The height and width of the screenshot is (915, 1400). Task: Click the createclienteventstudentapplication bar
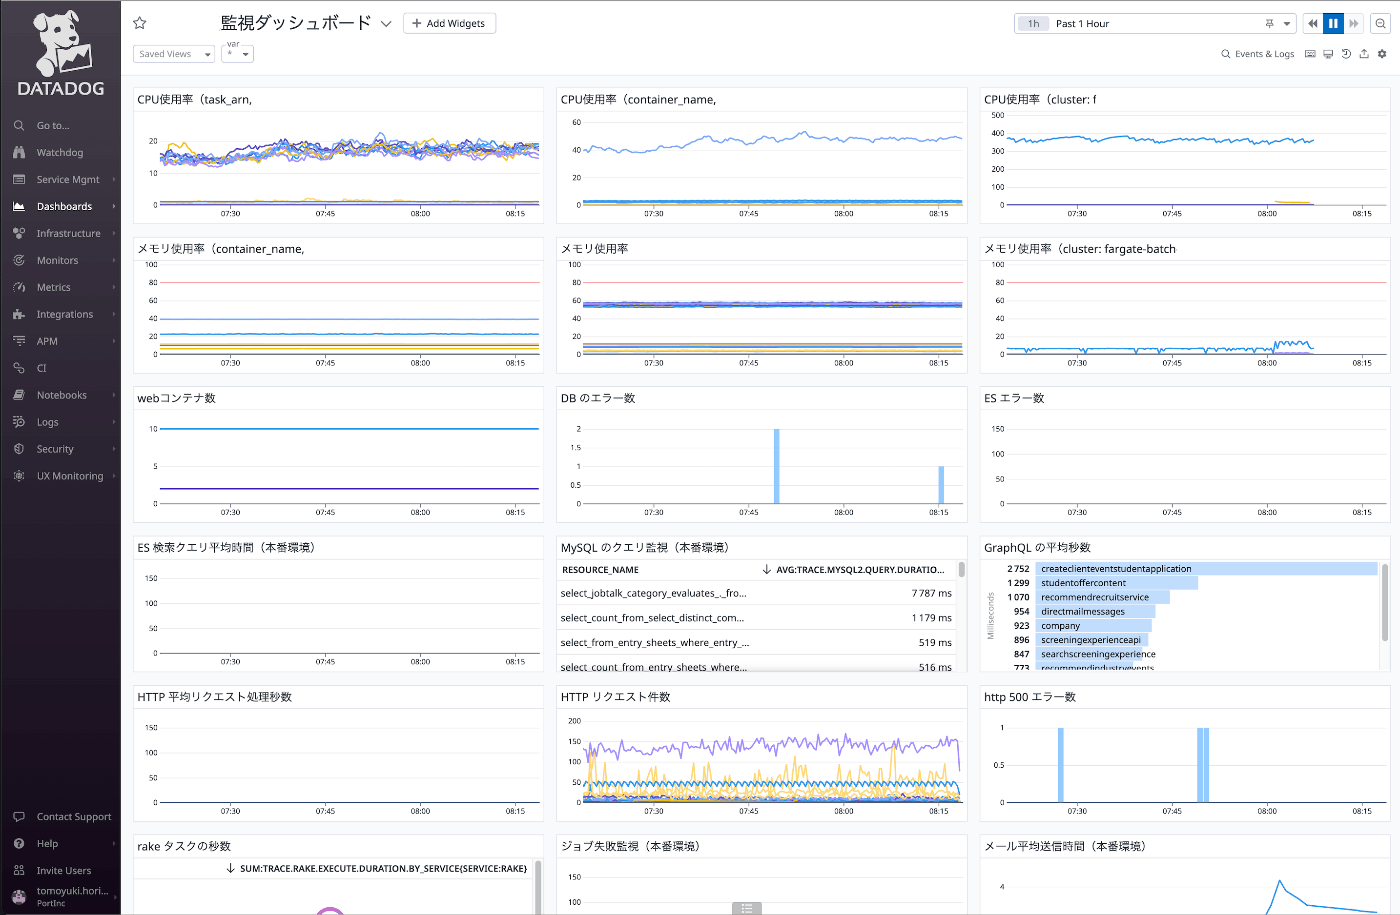tap(1207, 569)
